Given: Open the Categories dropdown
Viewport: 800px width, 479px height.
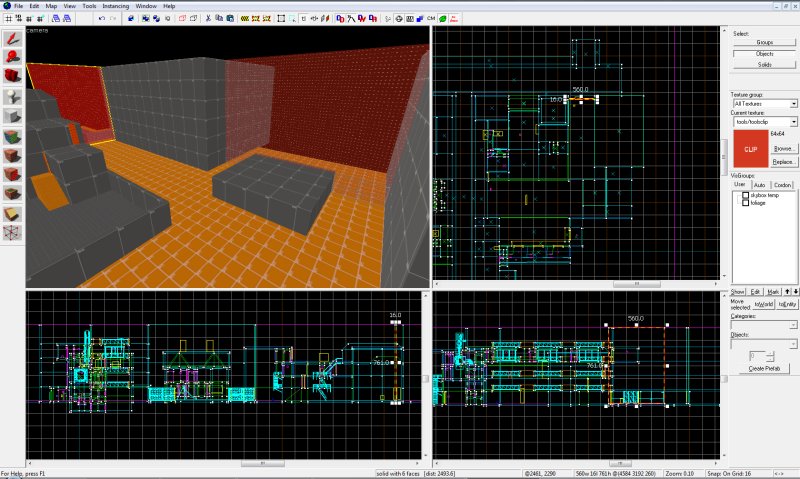Looking at the screenshot, I should coord(764,325).
